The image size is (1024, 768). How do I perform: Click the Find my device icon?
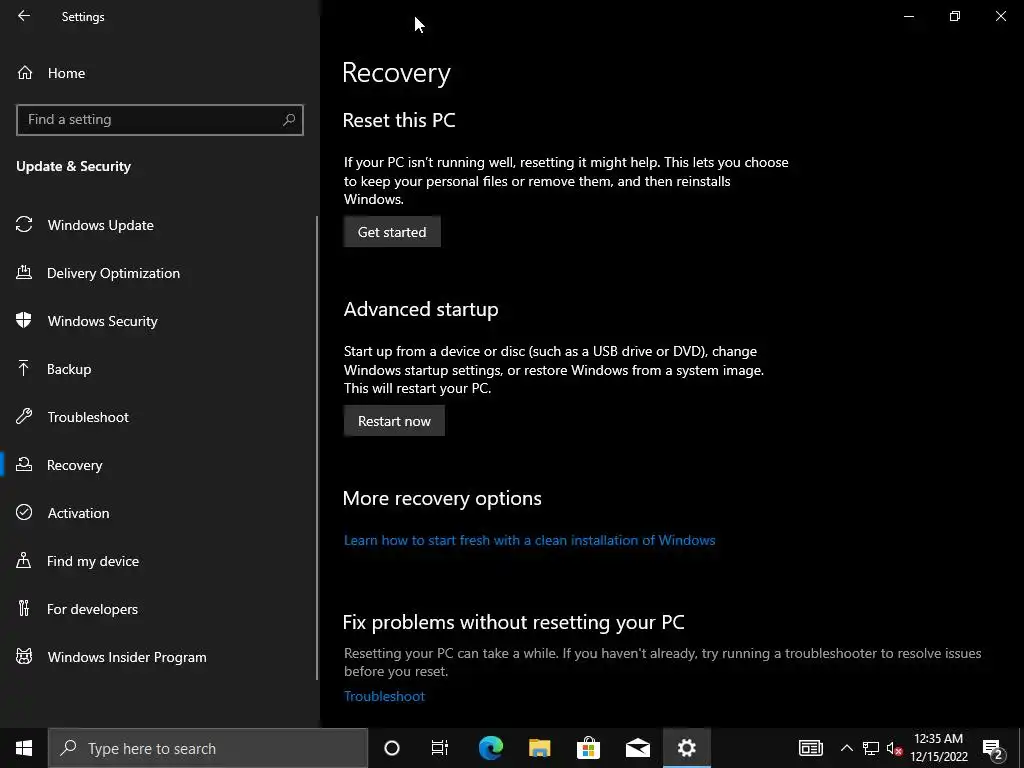pos(24,560)
